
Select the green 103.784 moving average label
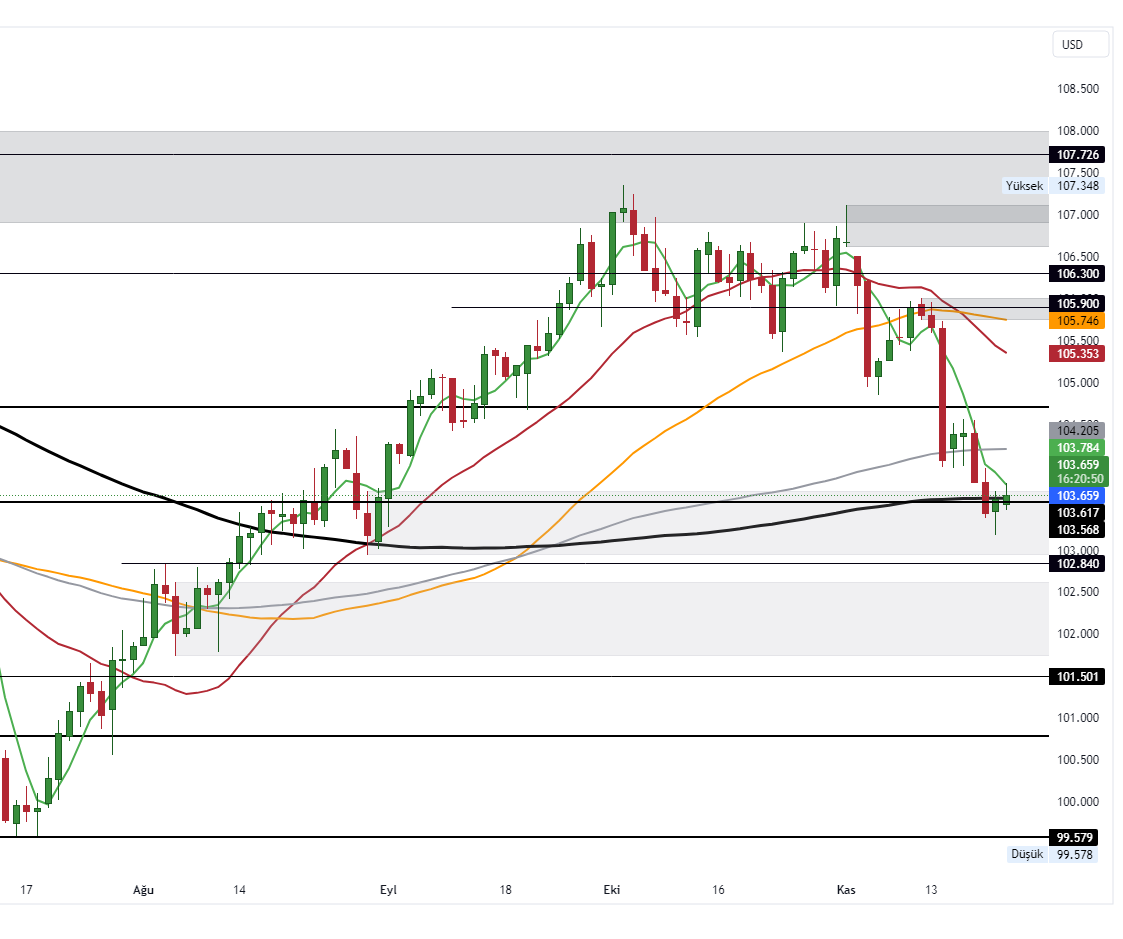click(1078, 447)
